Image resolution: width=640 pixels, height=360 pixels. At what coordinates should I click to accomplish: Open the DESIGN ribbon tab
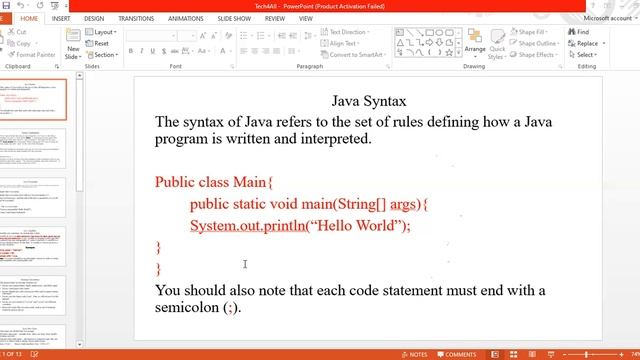(94, 19)
